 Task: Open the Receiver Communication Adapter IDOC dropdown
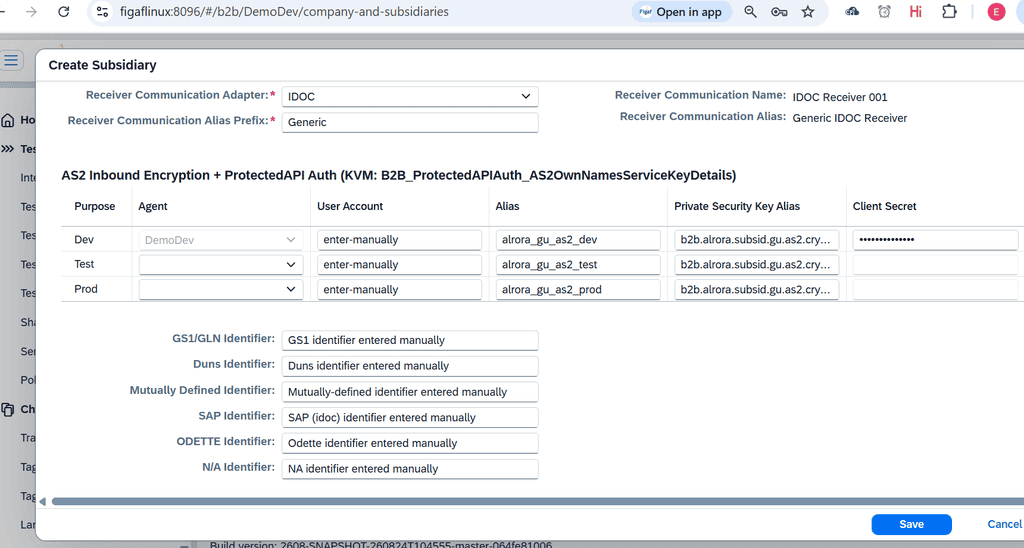click(410, 97)
